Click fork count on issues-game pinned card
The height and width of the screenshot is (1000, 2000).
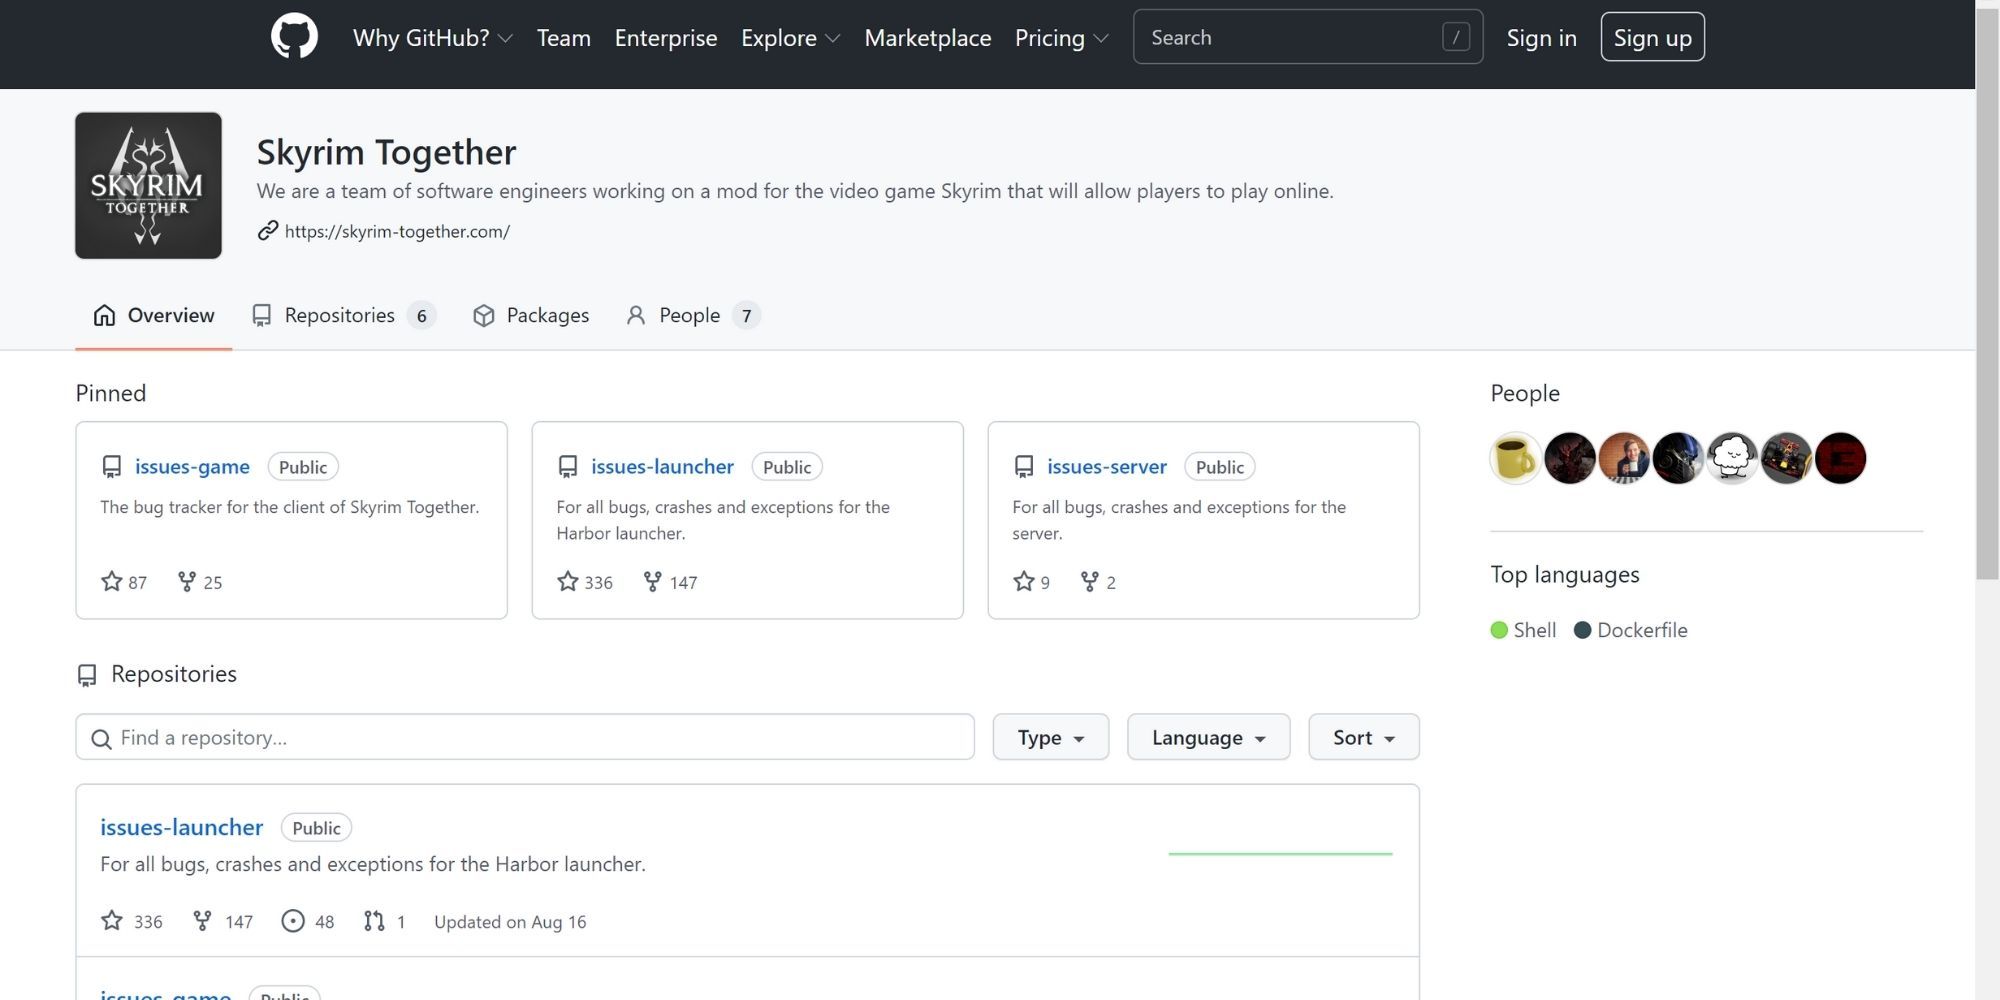click(200, 582)
